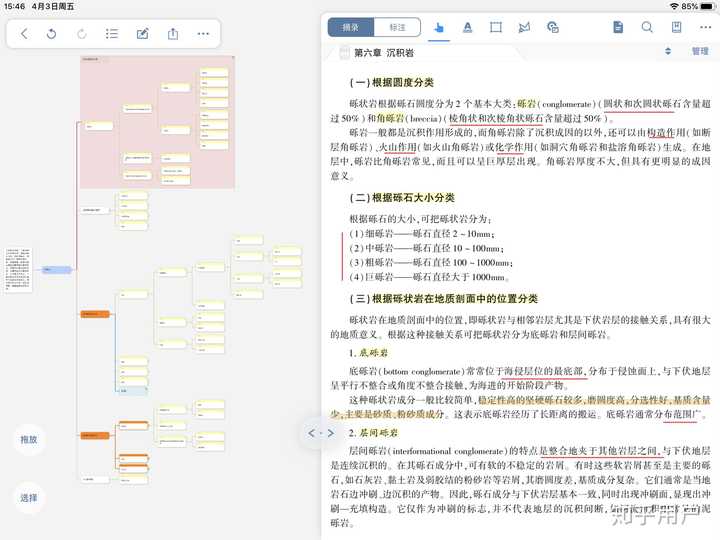720x540 pixels.
Task: Select the blue mind map node
Action: coord(57,270)
